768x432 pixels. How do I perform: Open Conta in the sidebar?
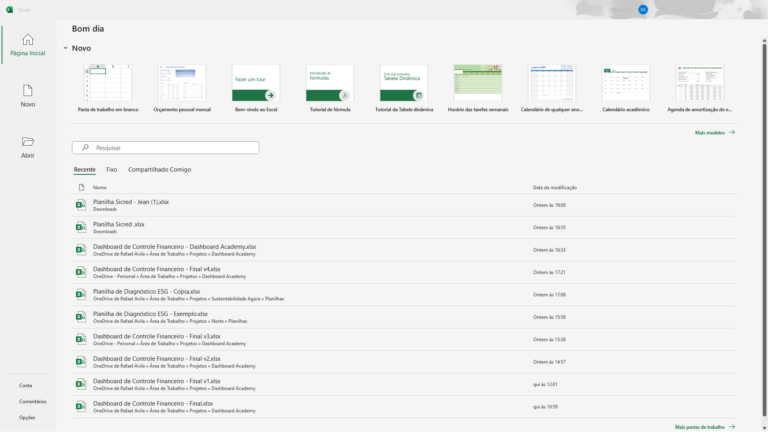point(25,385)
